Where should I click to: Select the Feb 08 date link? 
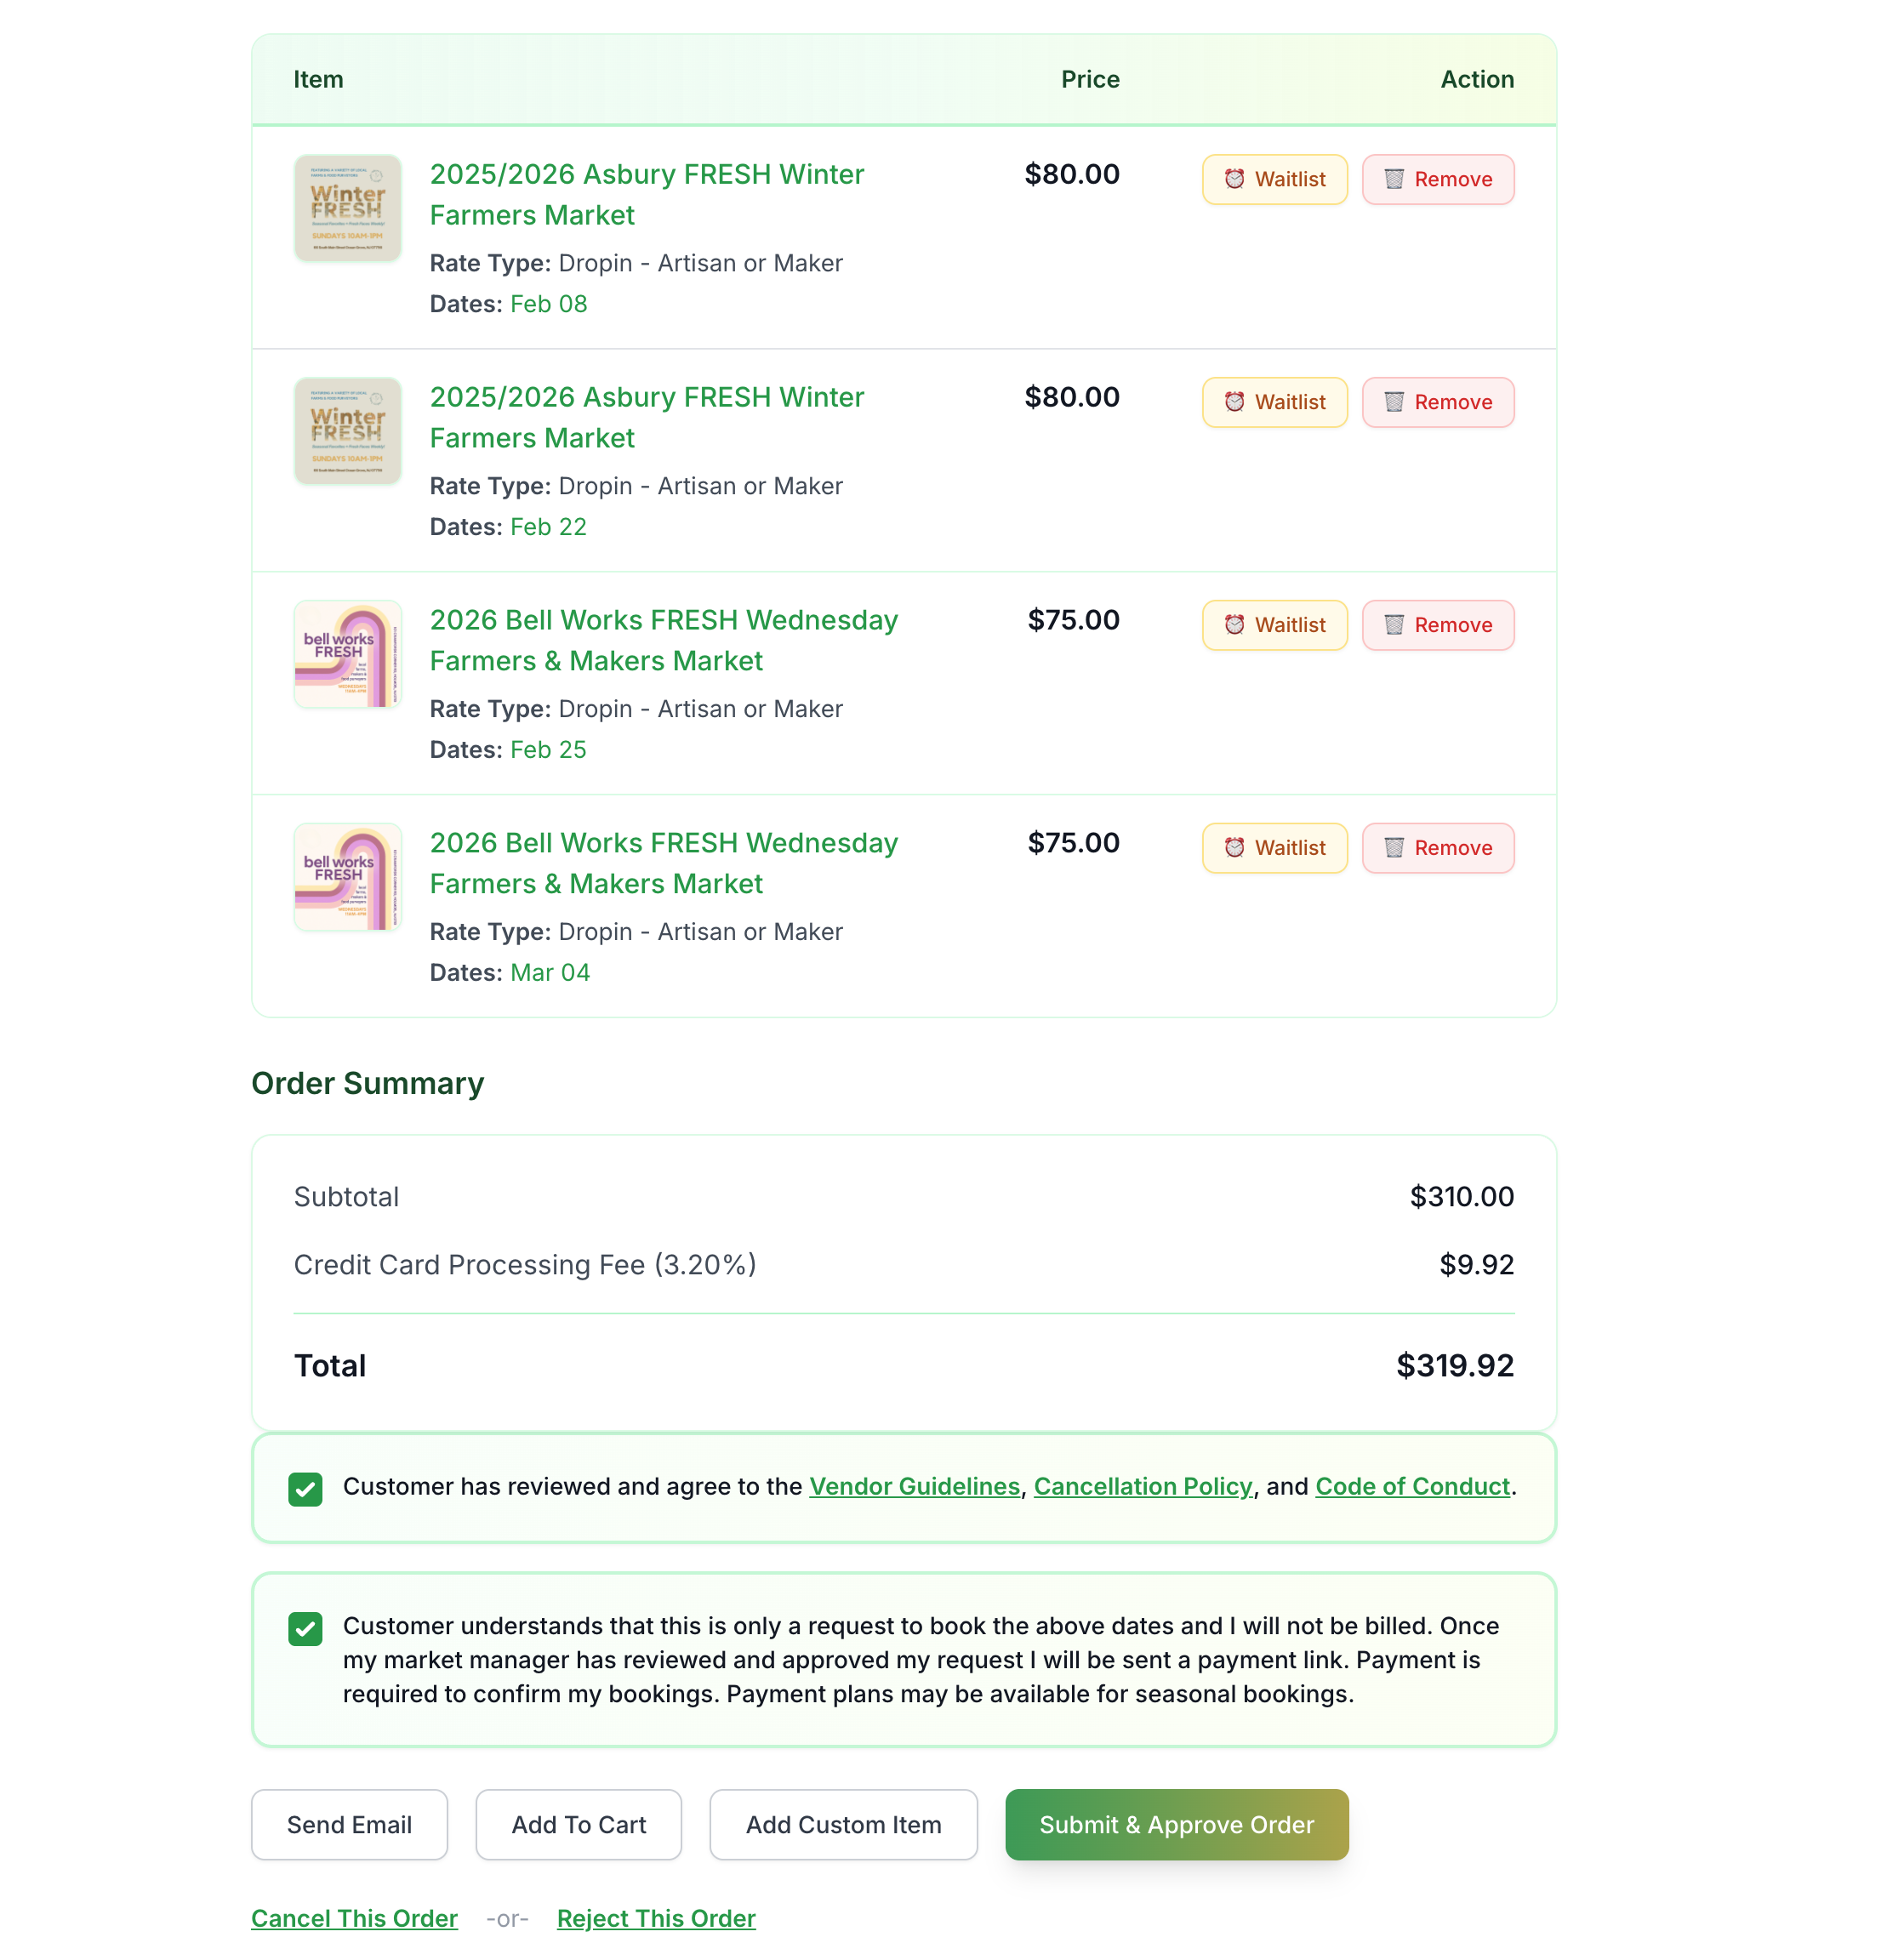(x=548, y=304)
